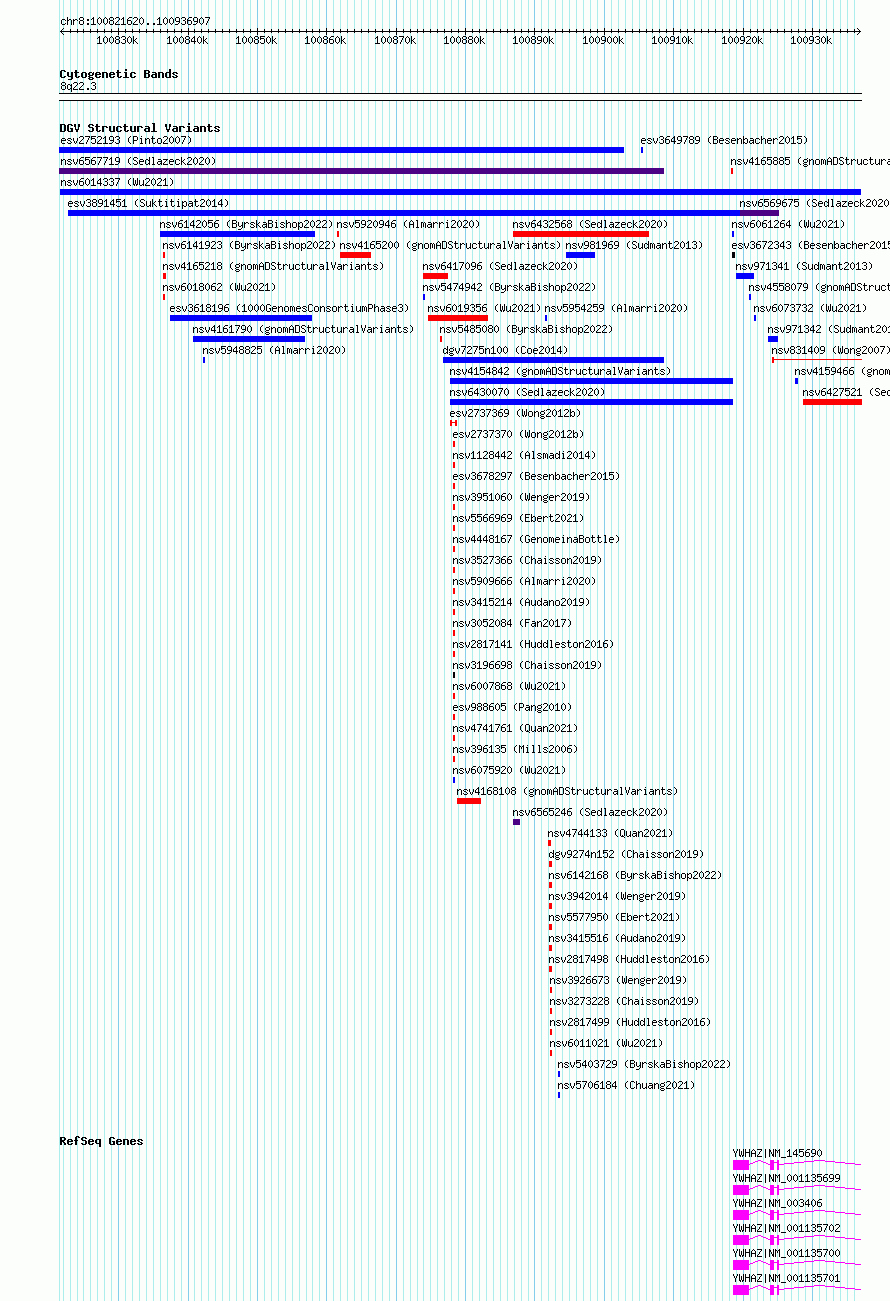890x1301 pixels.
Task: Select variant nsv5706184 (Chuang2021)
Action: pyautogui.click(x=627, y=1085)
